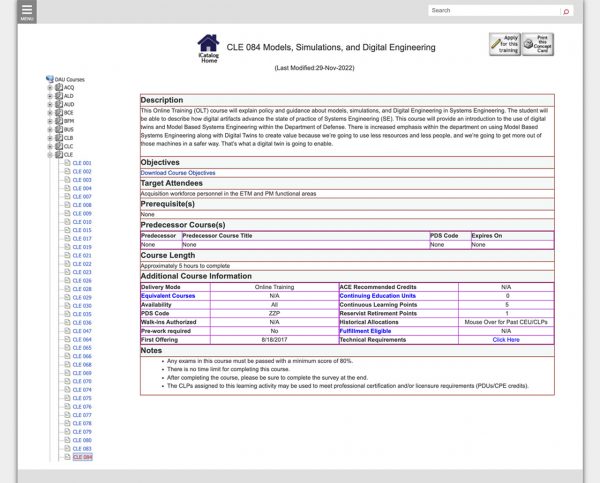The image size is (600, 483).
Task: Expand the ALD course category
Action: 50,96
